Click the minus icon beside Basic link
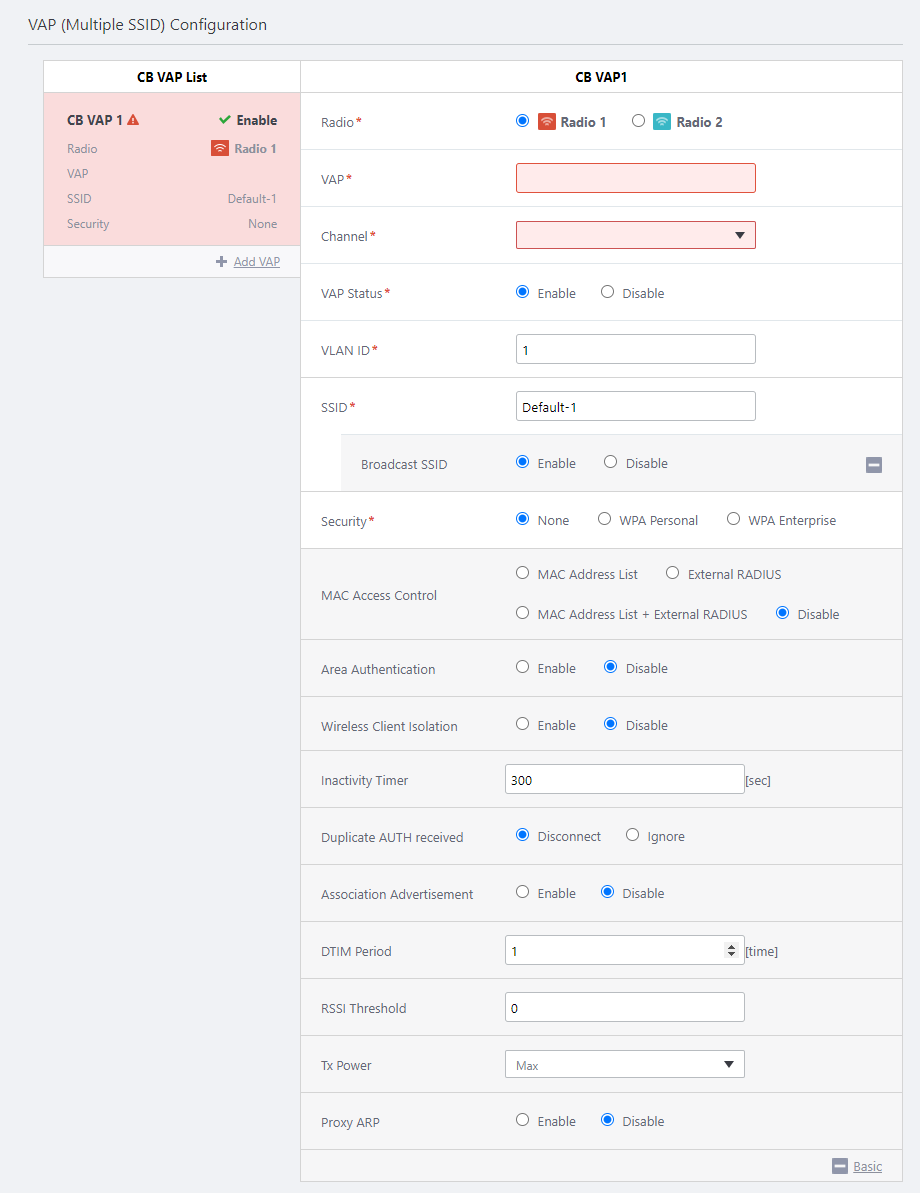 pyautogui.click(x=840, y=1166)
